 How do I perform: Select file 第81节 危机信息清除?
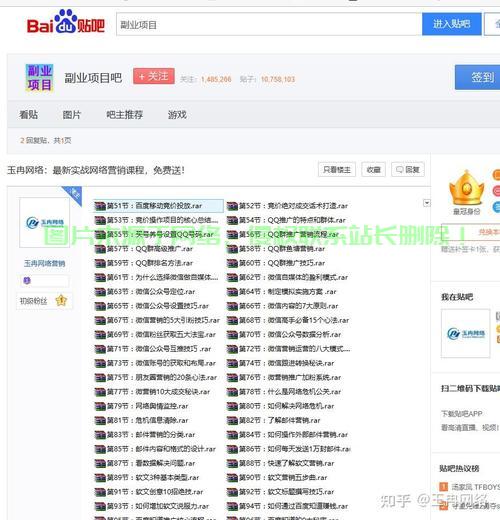tap(141, 421)
